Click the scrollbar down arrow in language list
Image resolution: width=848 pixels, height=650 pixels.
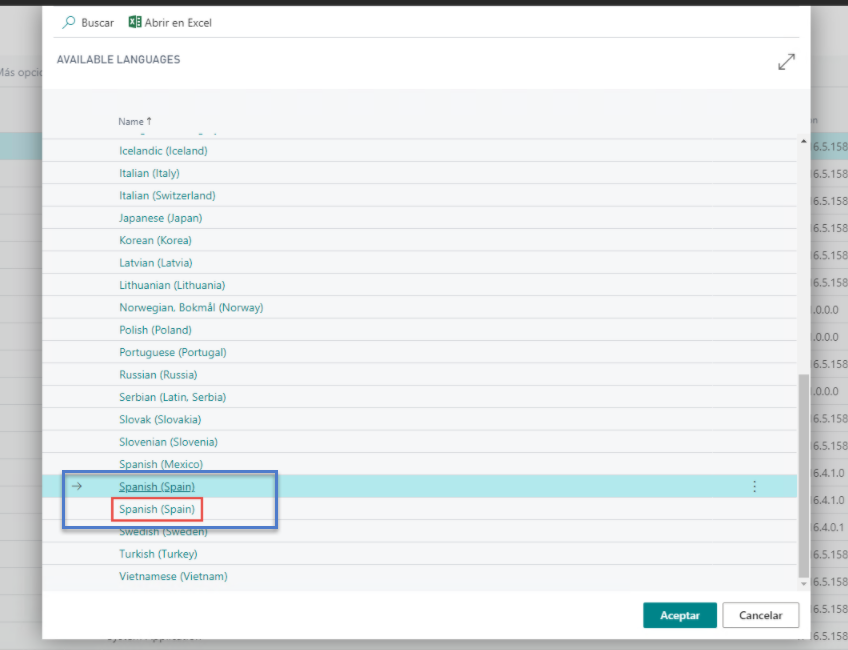tap(804, 583)
